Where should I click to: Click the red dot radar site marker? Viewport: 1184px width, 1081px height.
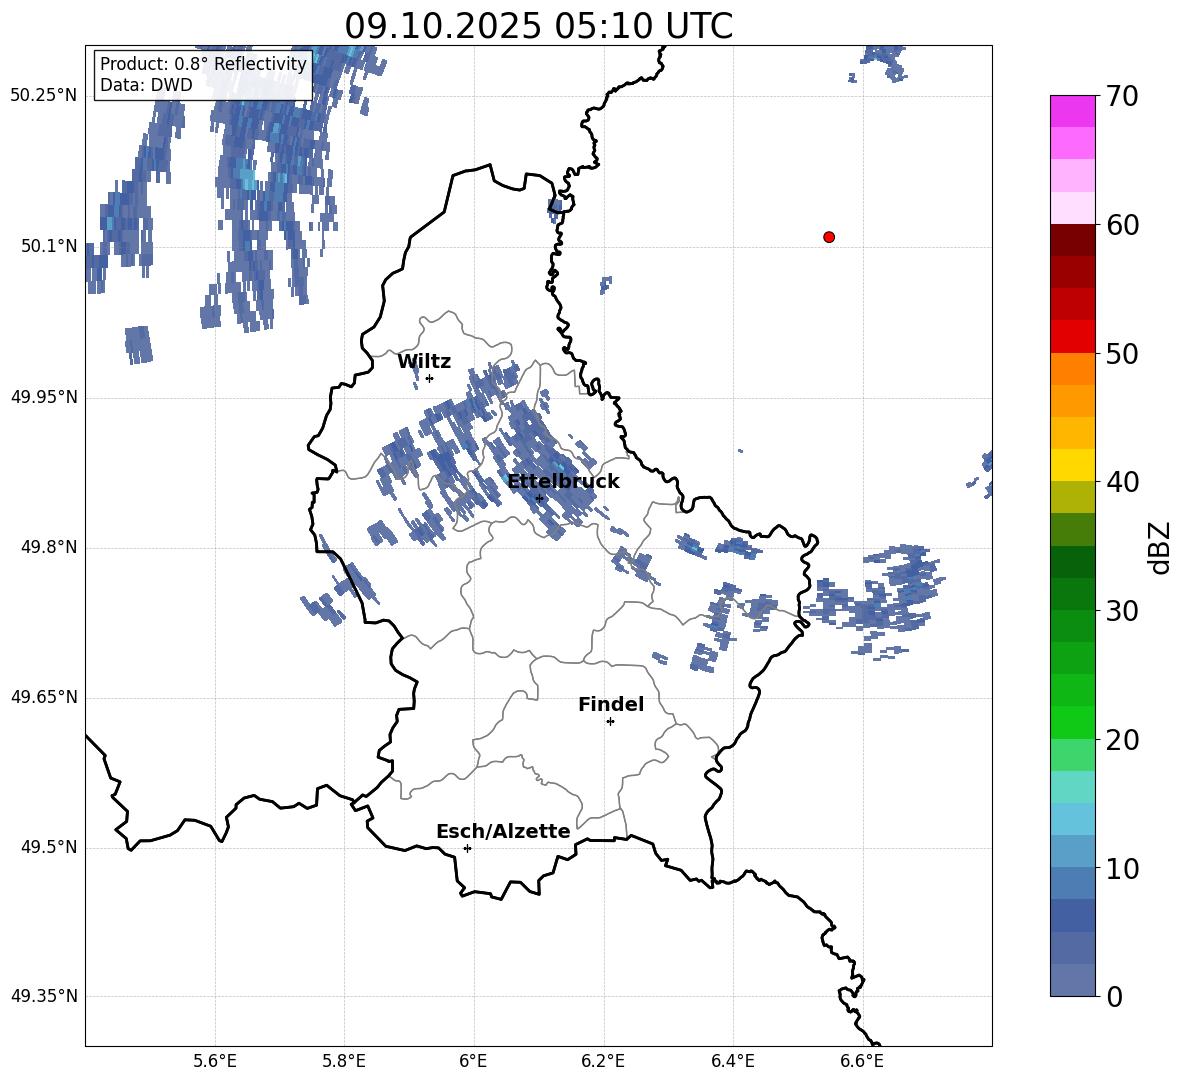click(x=829, y=237)
